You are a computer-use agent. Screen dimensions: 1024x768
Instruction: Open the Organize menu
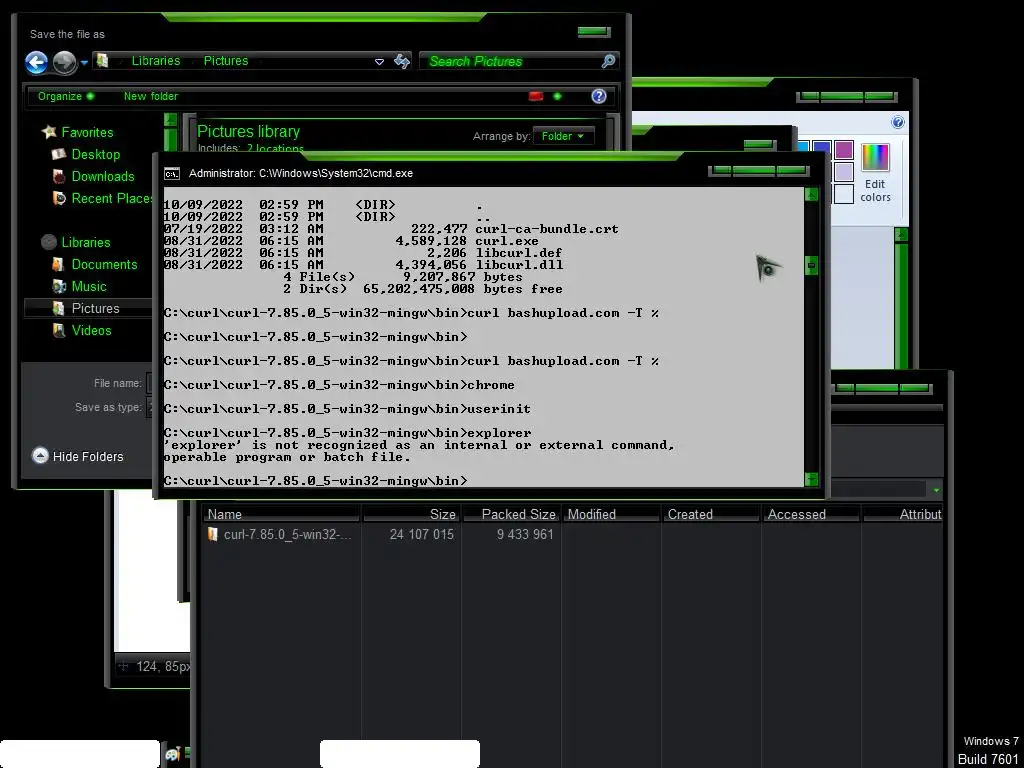click(x=65, y=96)
